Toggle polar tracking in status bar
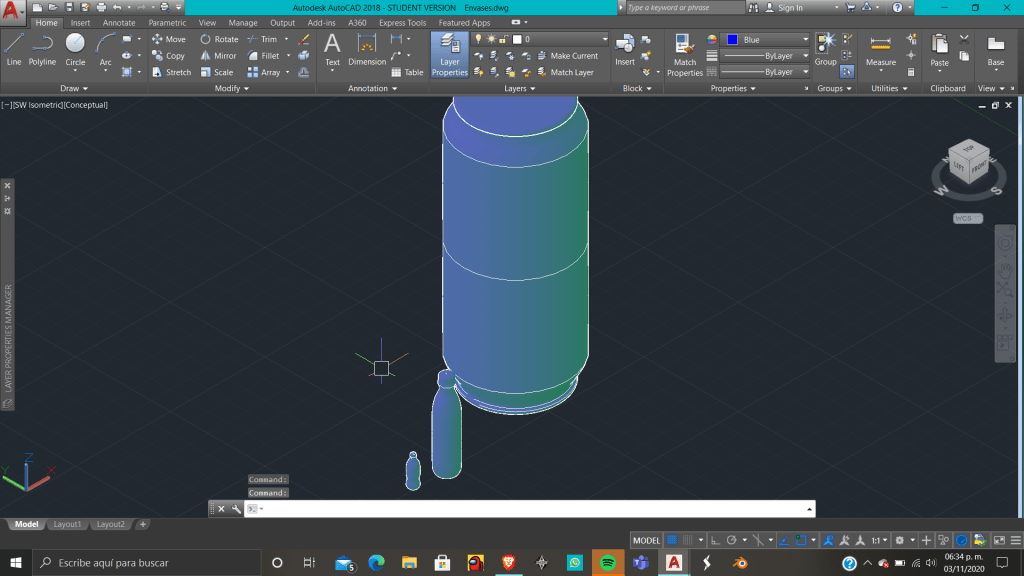The width and height of the screenshot is (1024, 576). (732, 540)
